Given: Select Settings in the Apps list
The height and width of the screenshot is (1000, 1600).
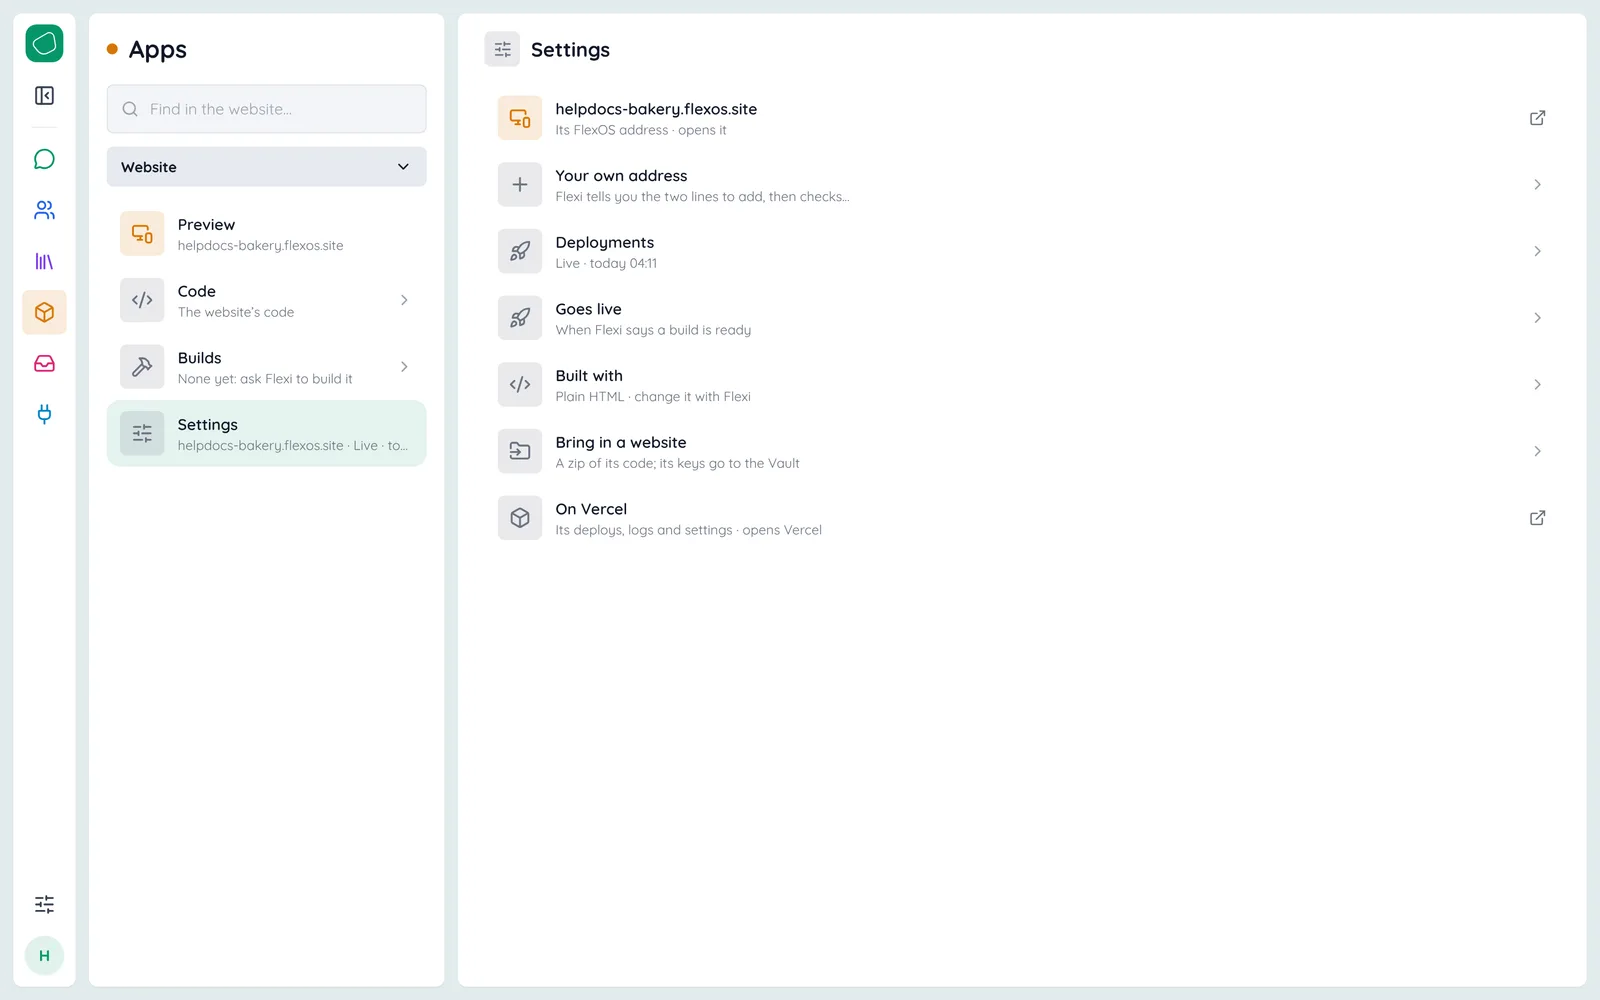Looking at the screenshot, I should point(266,434).
